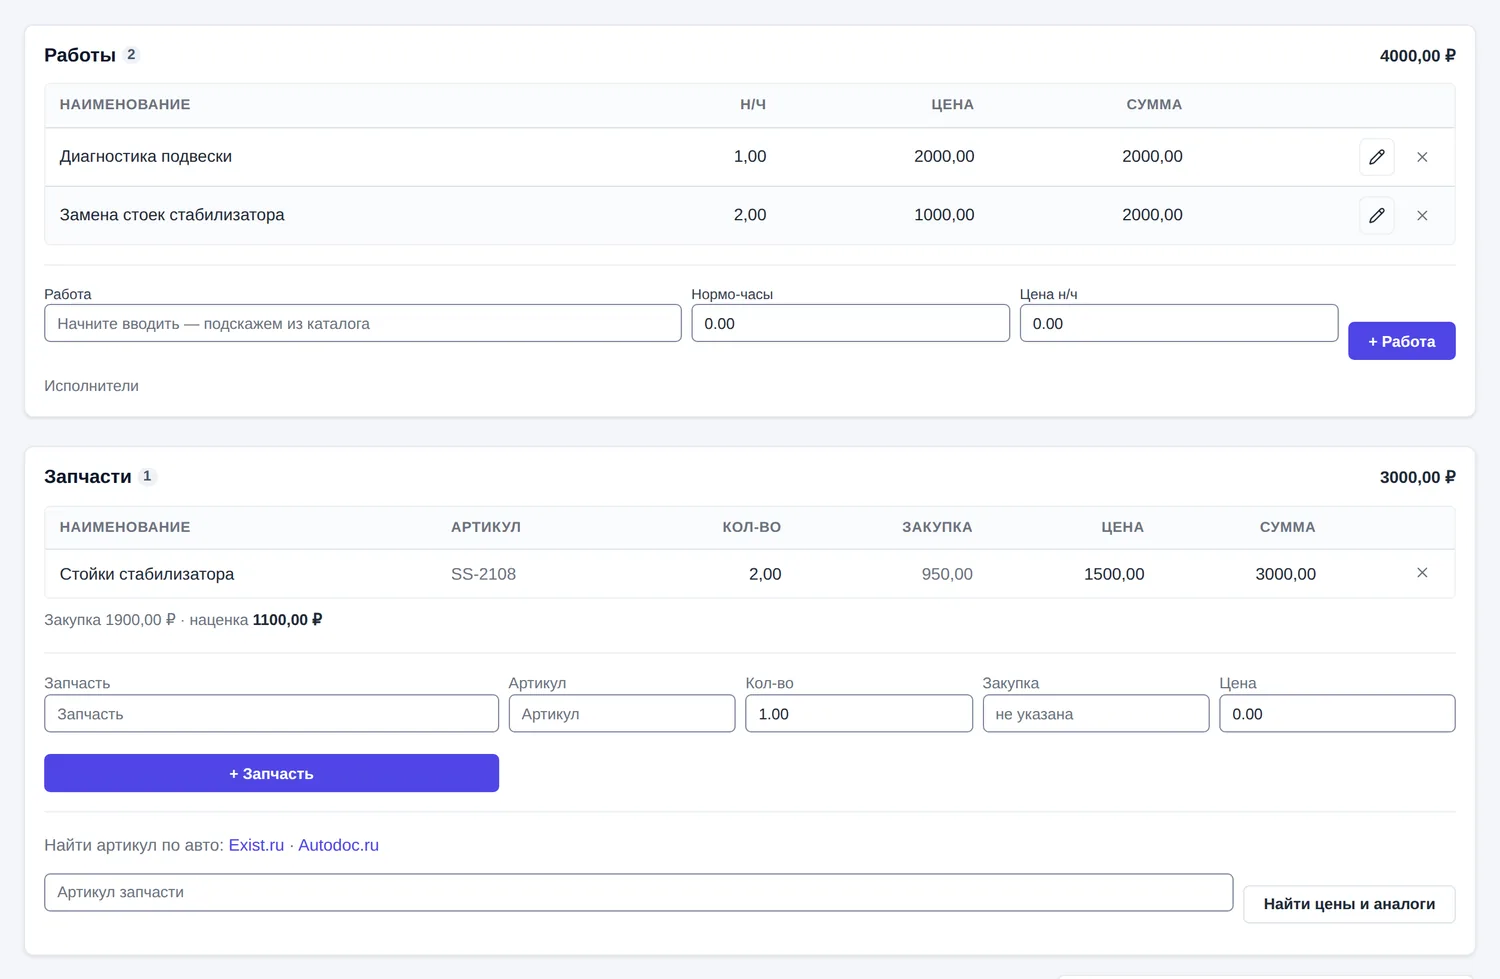Focus the Кол-во input field
The image size is (1500, 979).
click(859, 714)
